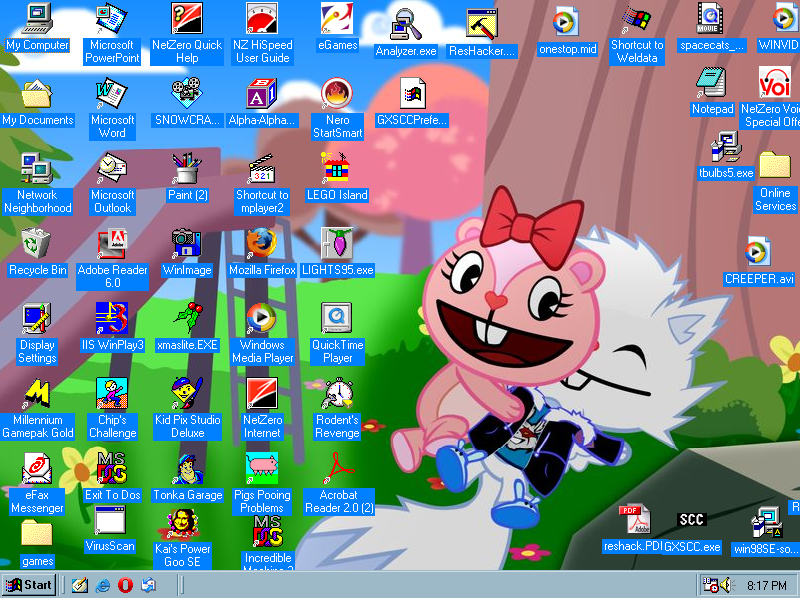The height and width of the screenshot is (598, 800).
Task: Open the volume control in system tray
Action: [724, 584]
